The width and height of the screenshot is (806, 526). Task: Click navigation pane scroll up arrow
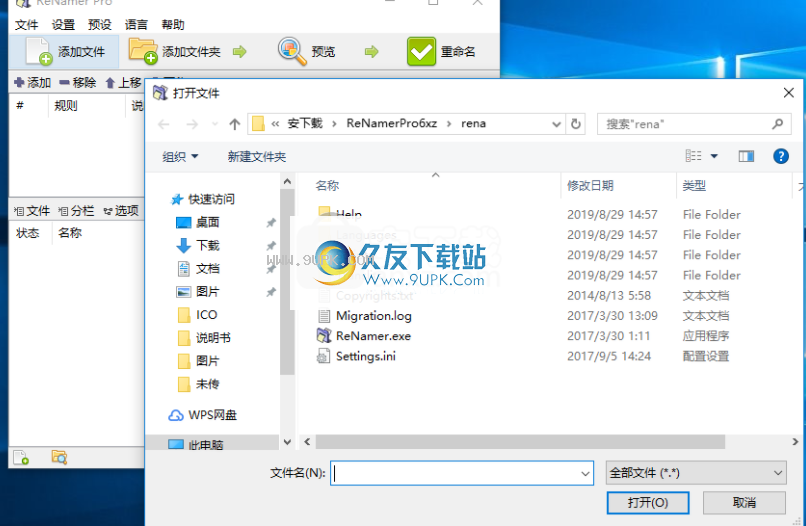coord(287,181)
